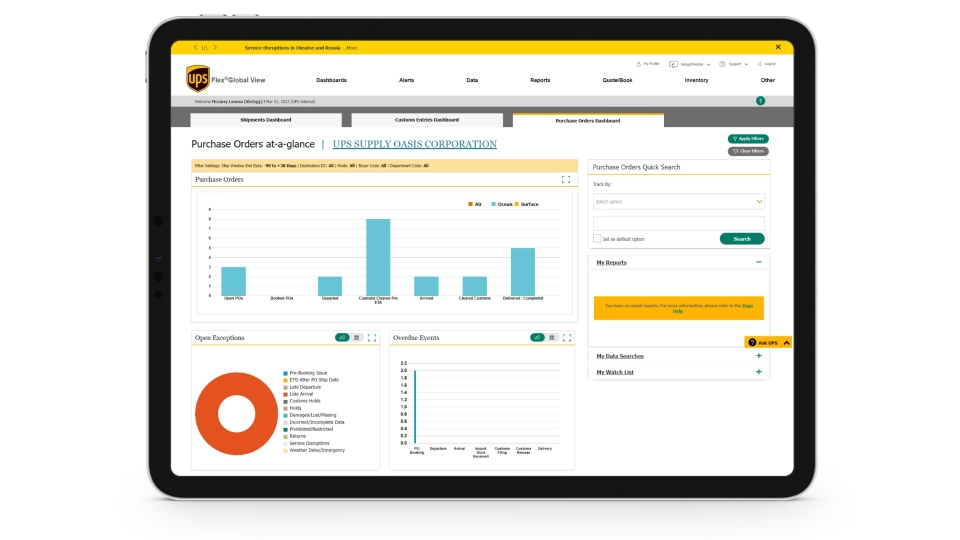Open the Quote/Book menu

tap(617, 80)
